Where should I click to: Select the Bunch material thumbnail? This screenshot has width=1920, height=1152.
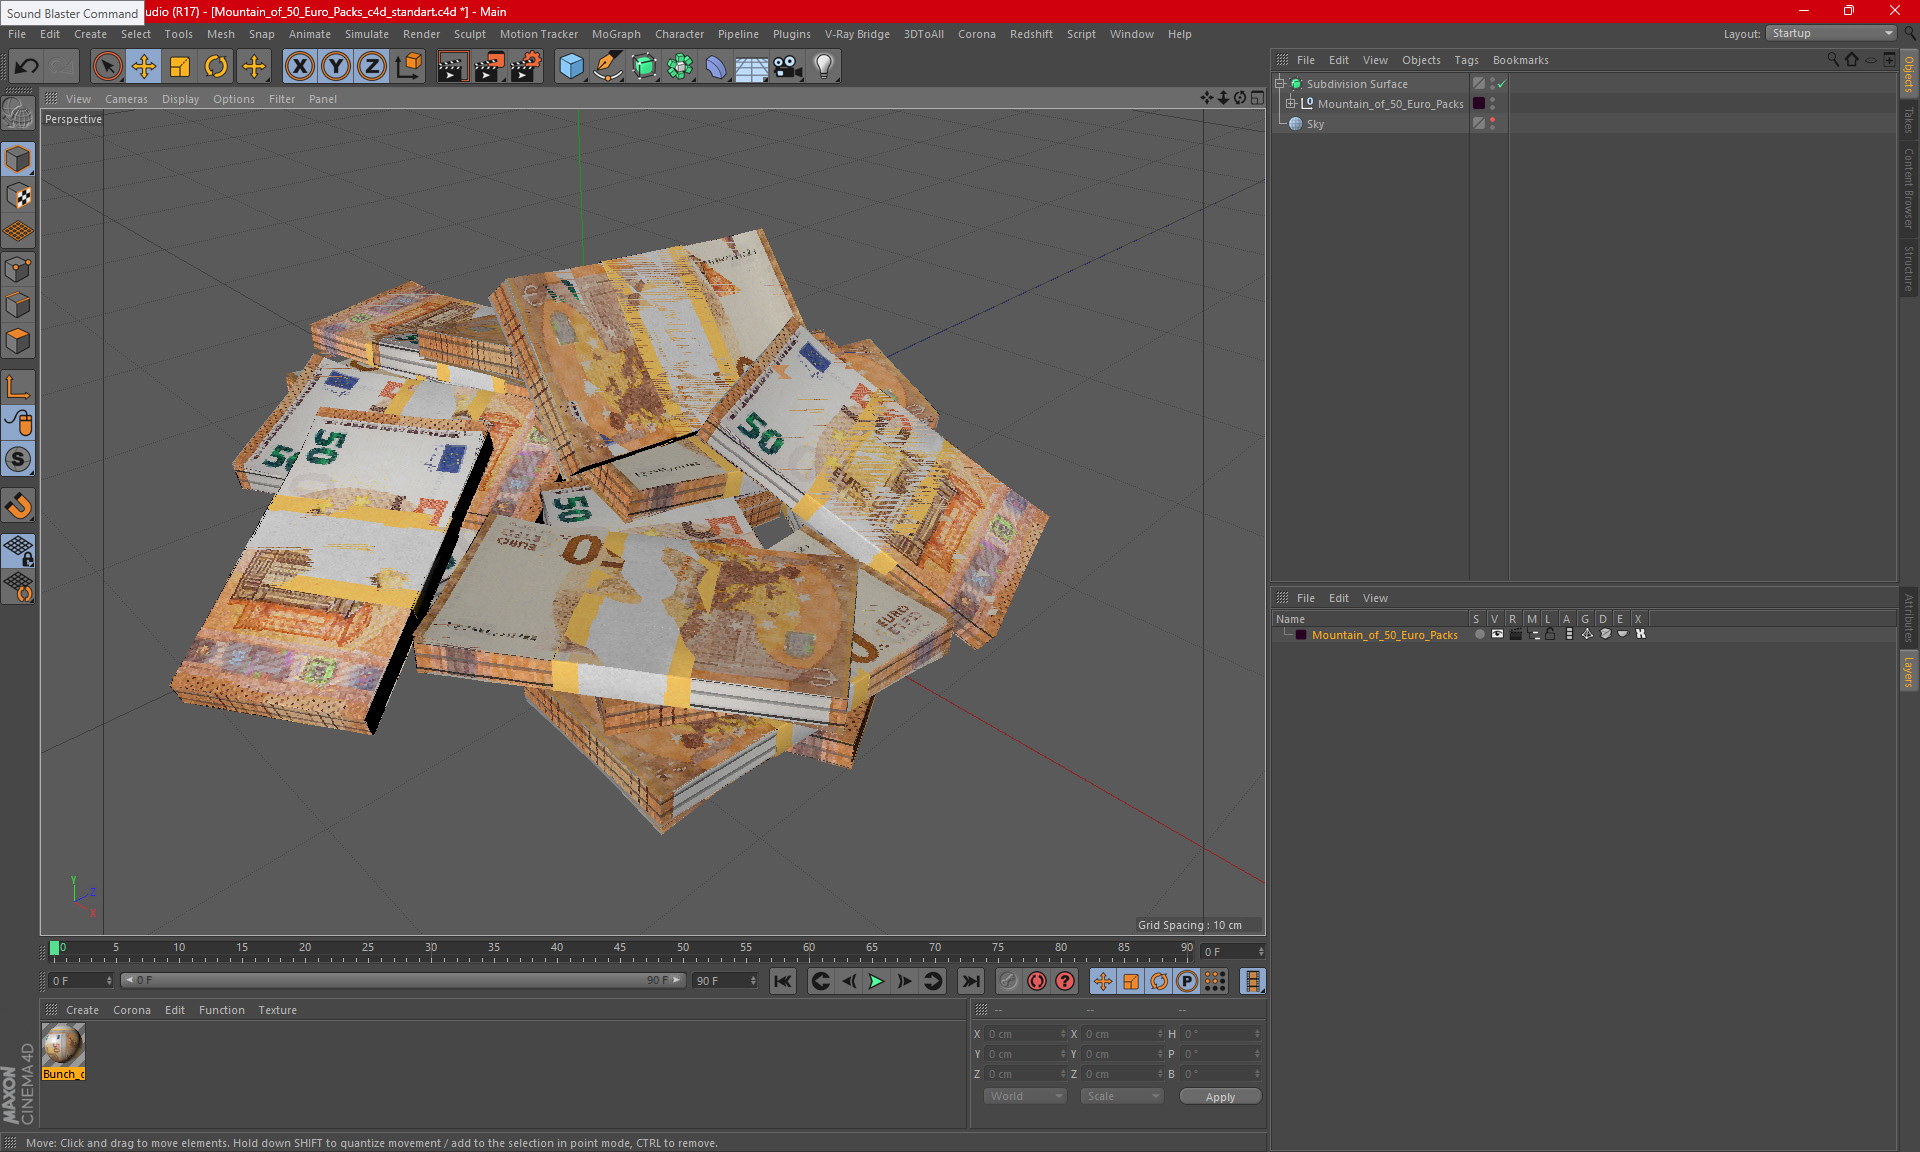(x=63, y=1046)
